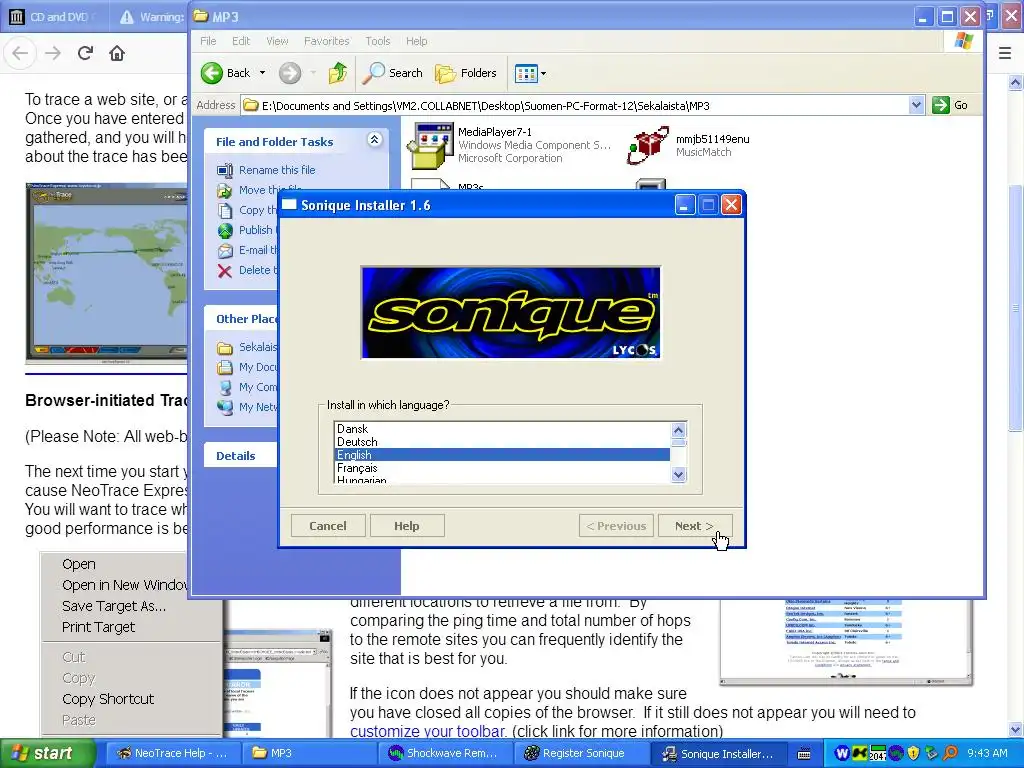Viewport: 1024px width, 768px height.
Task: Go up one folder level in MP3 window
Action: pos(338,73)
